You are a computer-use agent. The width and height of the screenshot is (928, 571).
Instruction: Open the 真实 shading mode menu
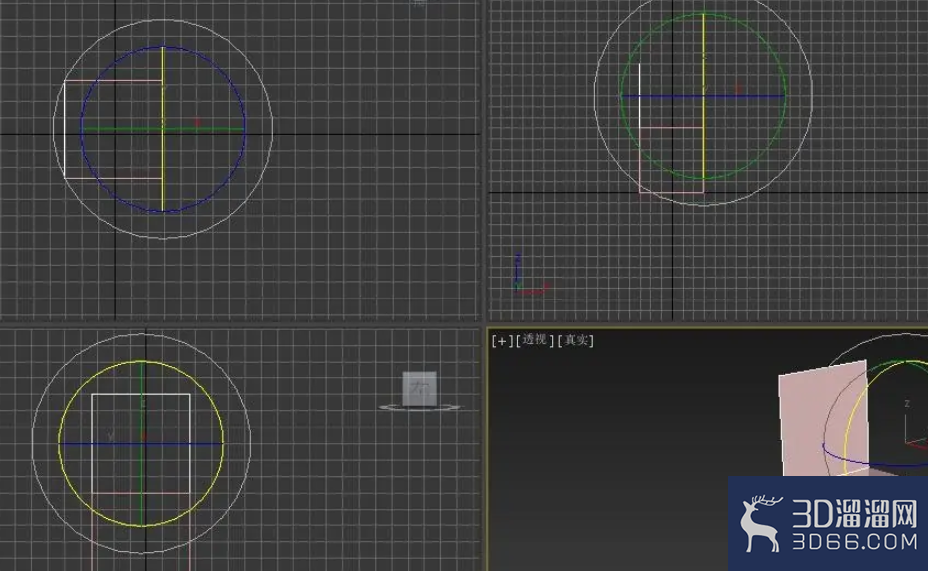[576, 340]
